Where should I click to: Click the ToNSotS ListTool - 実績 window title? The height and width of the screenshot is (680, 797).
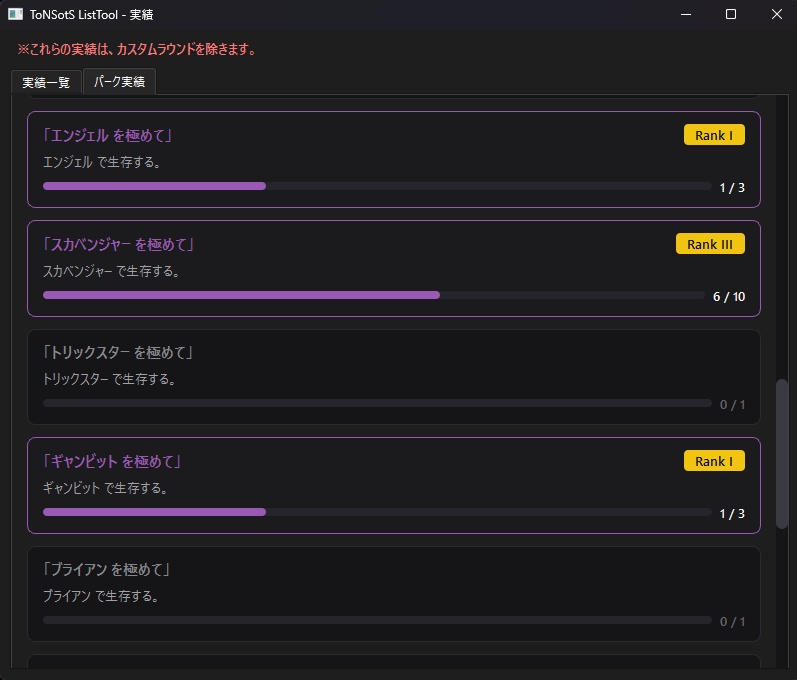point(91,15)
